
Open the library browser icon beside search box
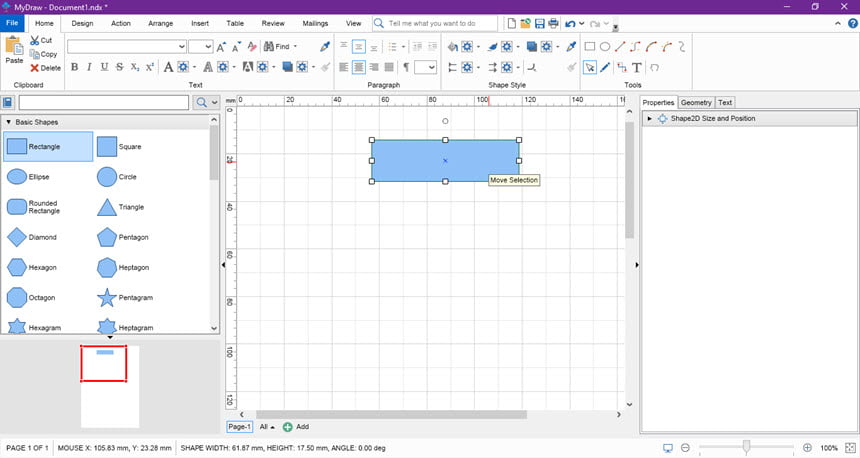[8, 103]
